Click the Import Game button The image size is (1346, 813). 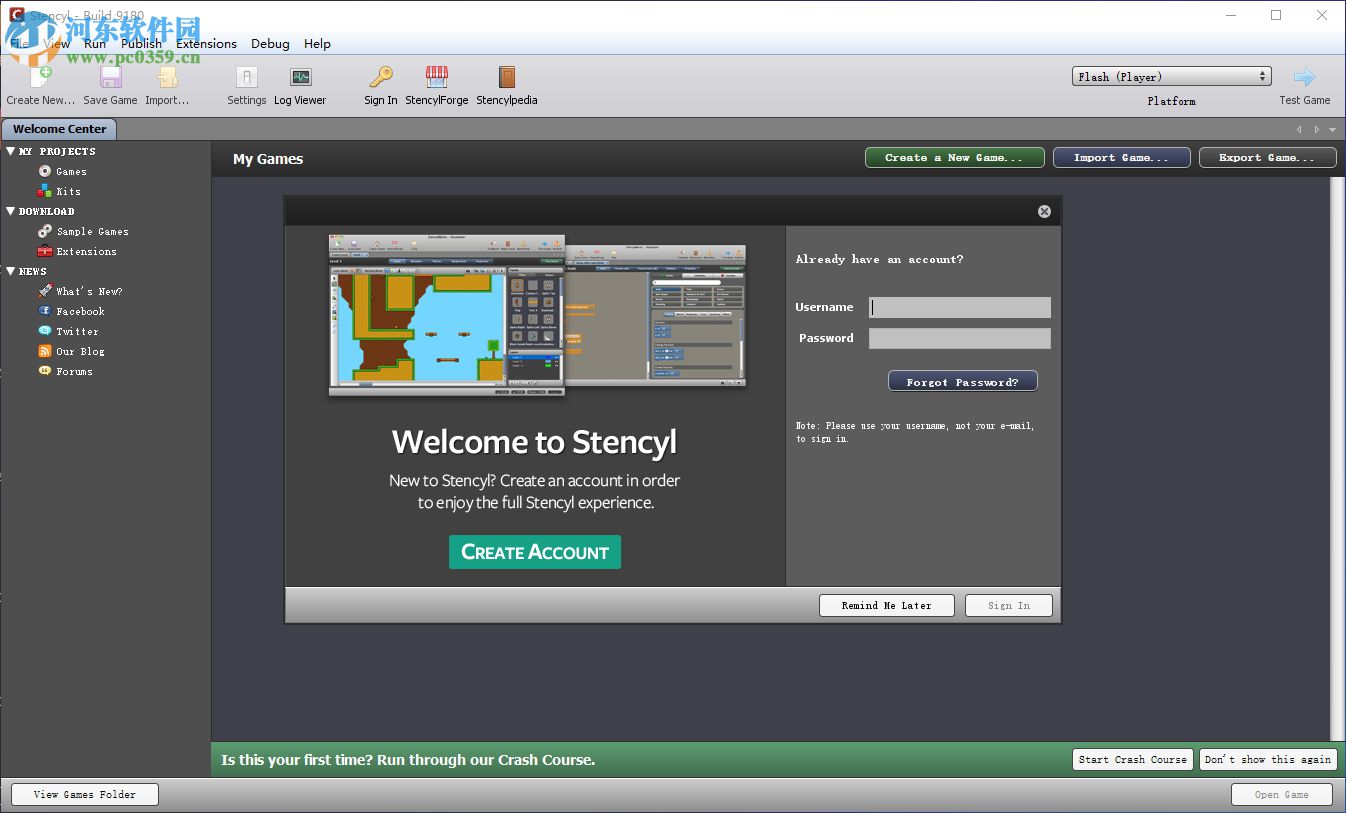click(x=1122, y=158)
